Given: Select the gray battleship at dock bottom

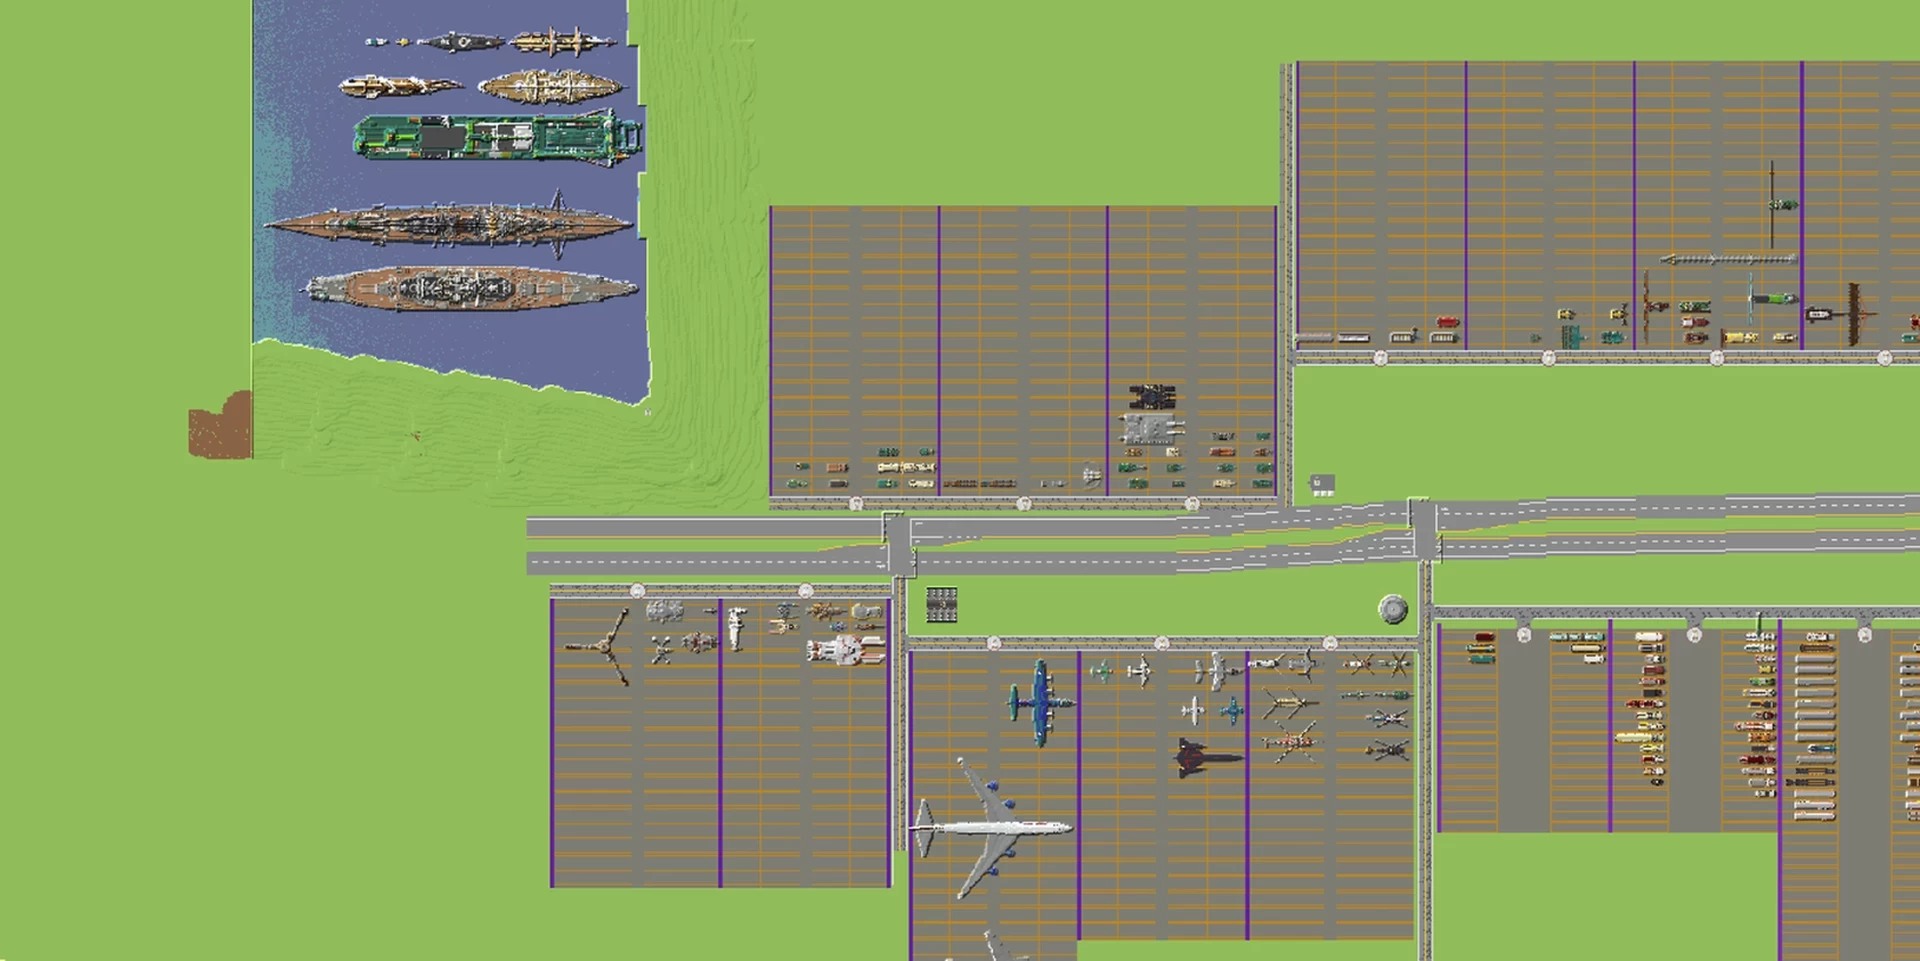Looking at the screenshot, I should (472, 289).
